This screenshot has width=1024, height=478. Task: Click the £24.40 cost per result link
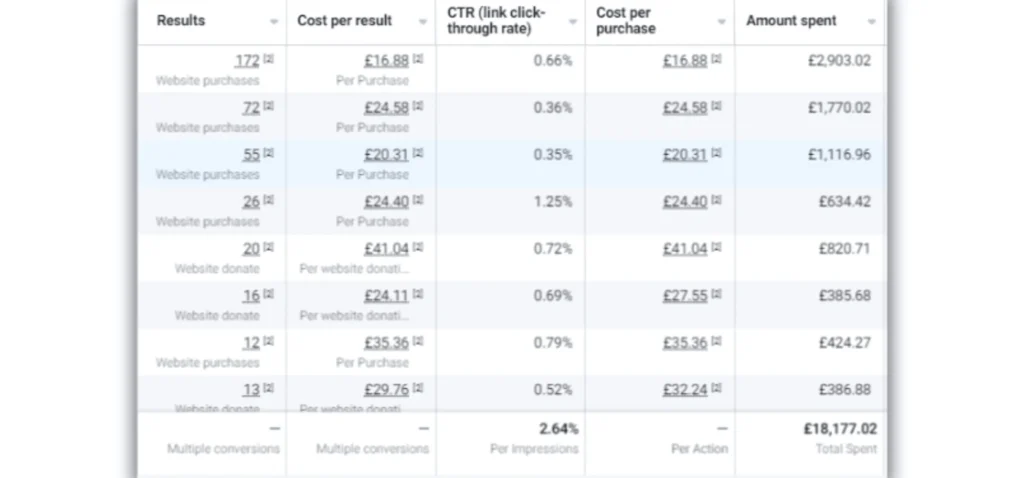tap(386, 201)
